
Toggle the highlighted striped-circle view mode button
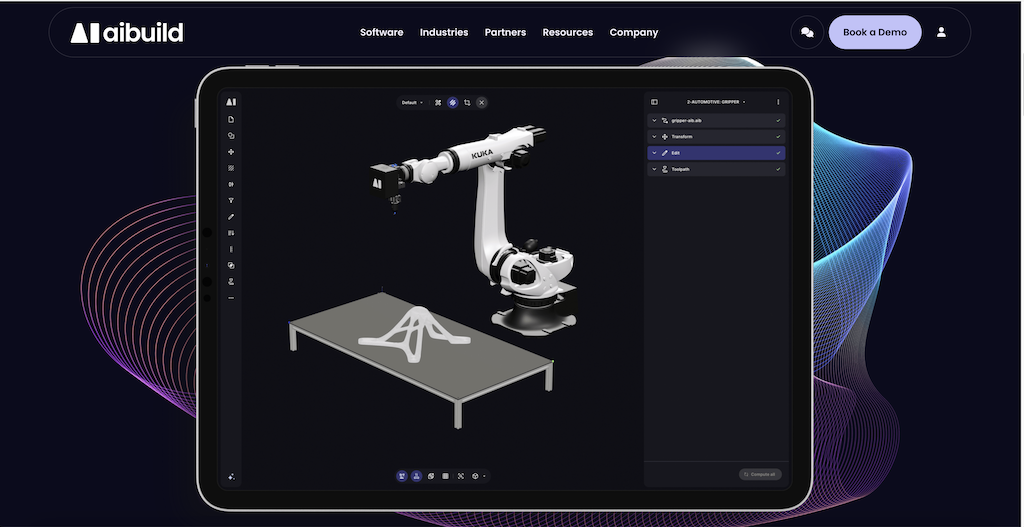coord(452,102)
